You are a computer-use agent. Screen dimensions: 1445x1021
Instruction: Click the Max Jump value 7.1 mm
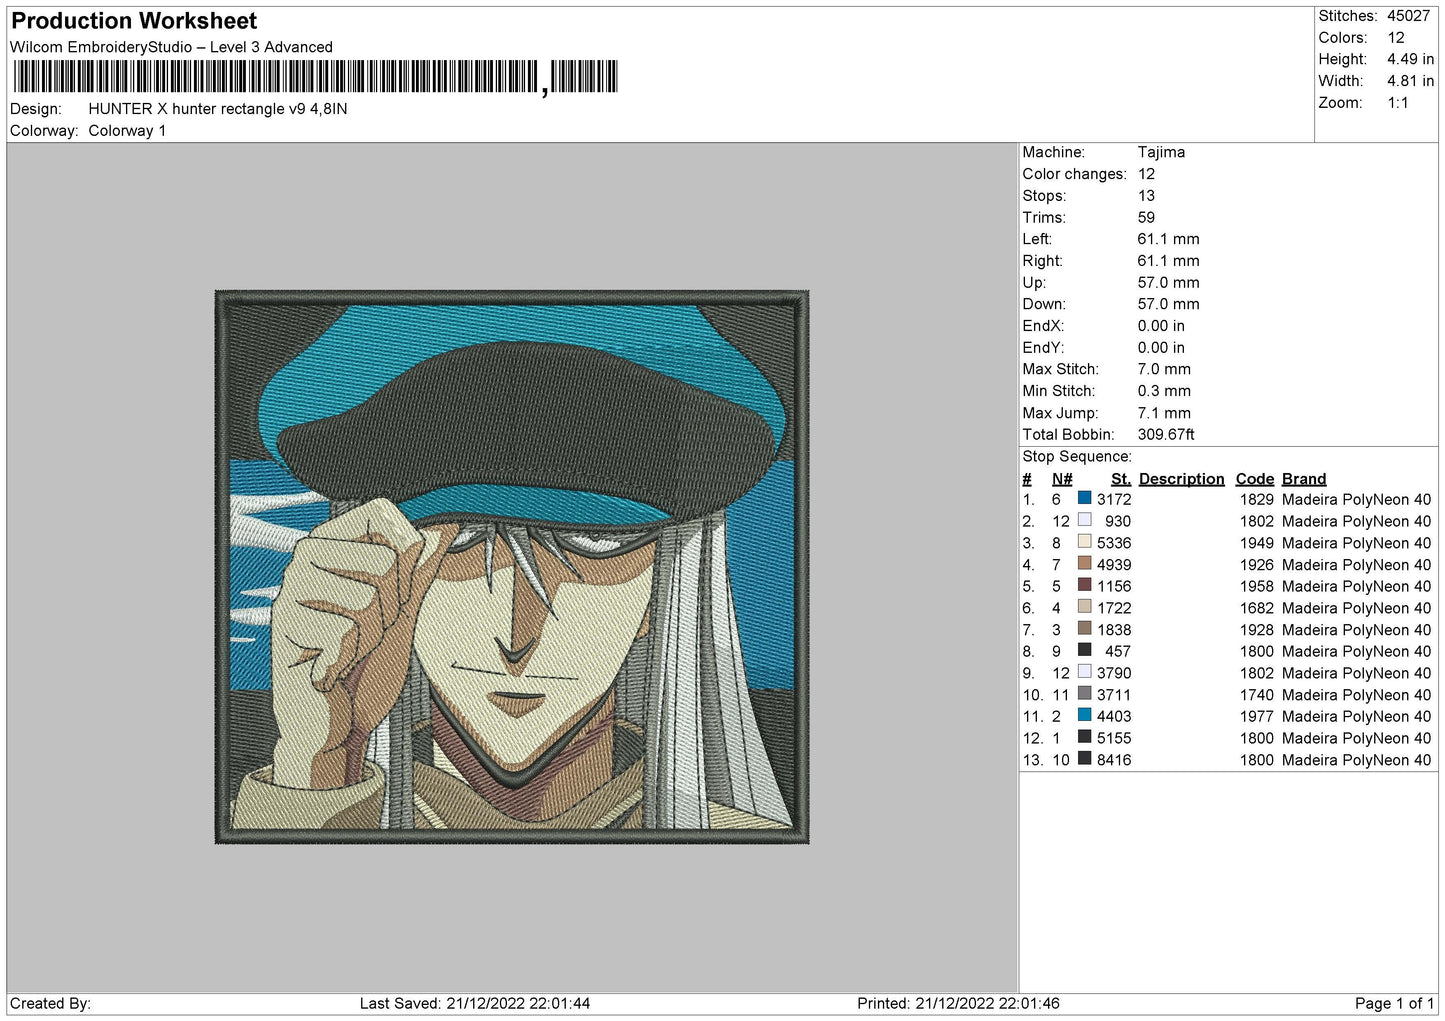tap(1164, 413)
